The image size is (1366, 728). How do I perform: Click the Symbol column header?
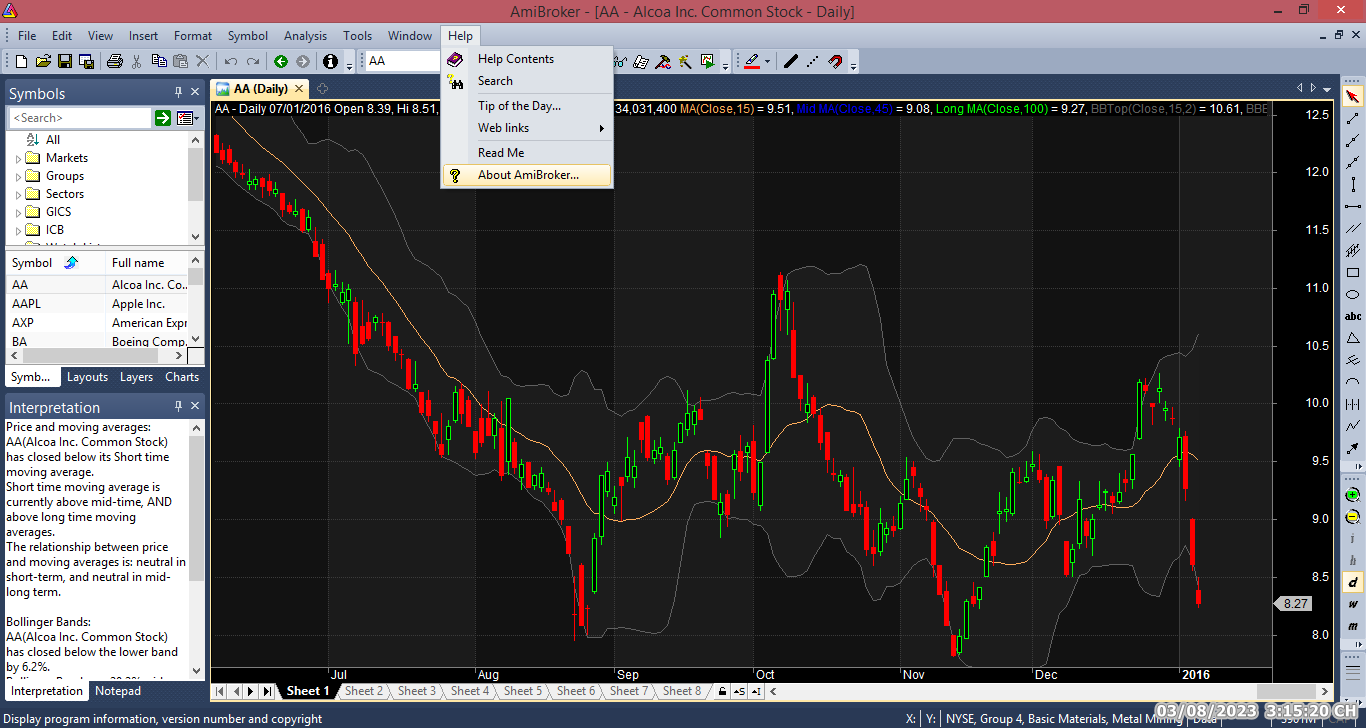(55, 263)
